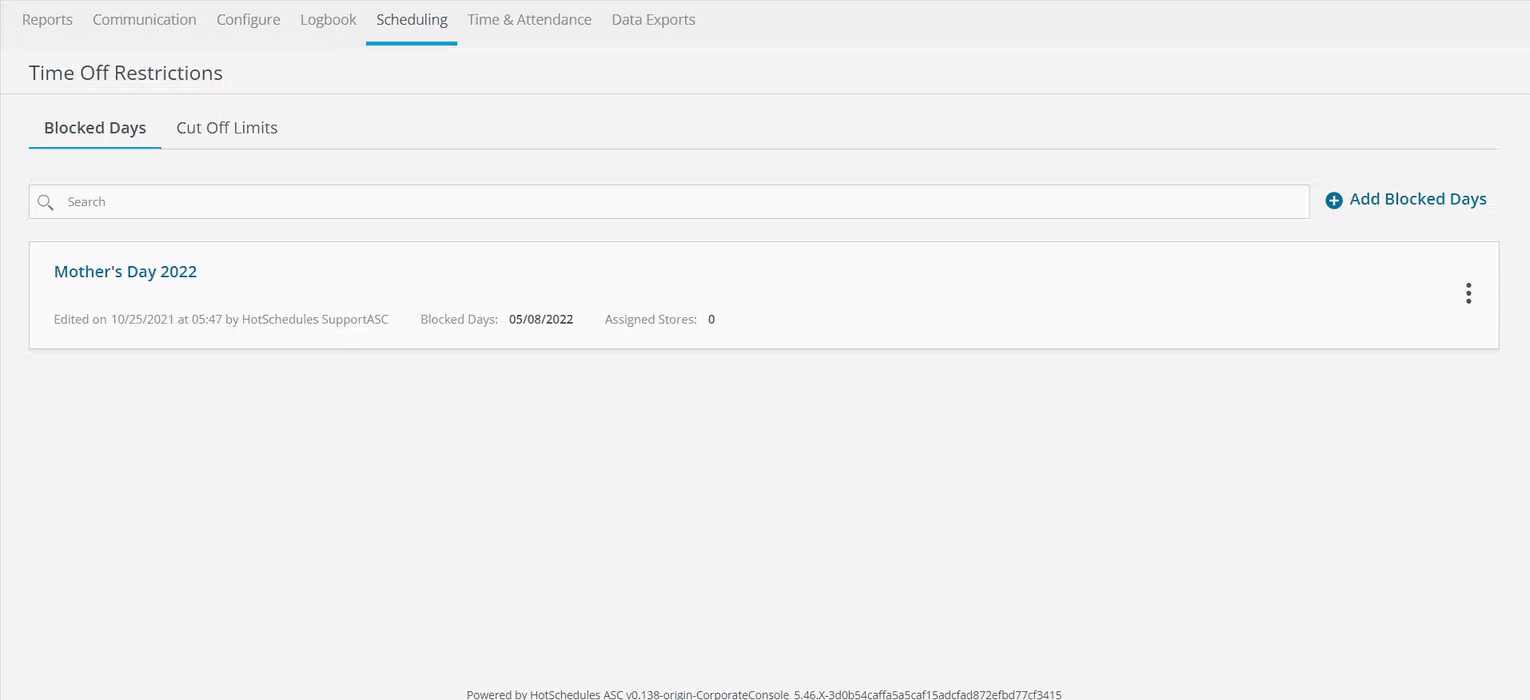
Task: Open the Reports menu
Action: pos(47,20)
